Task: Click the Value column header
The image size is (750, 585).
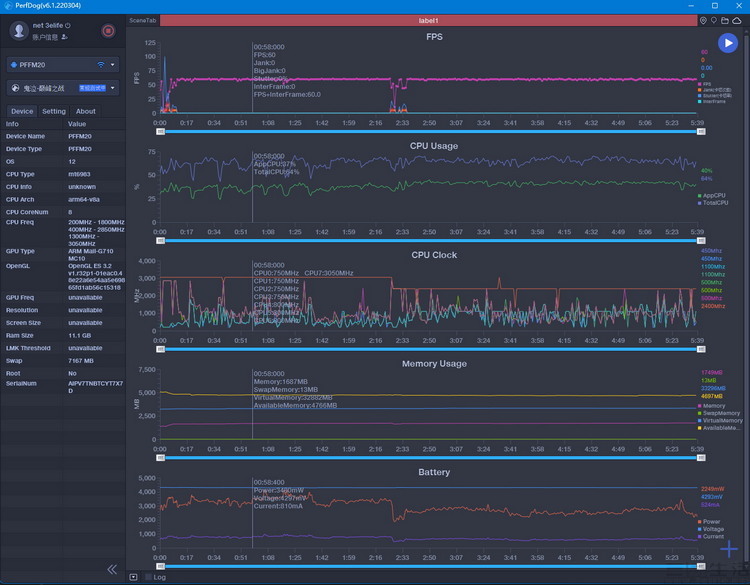Action: point(77,124)
